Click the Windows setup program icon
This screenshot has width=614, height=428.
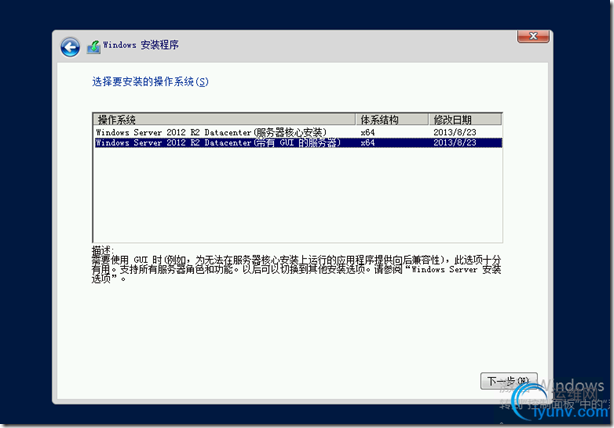point(94,47)
